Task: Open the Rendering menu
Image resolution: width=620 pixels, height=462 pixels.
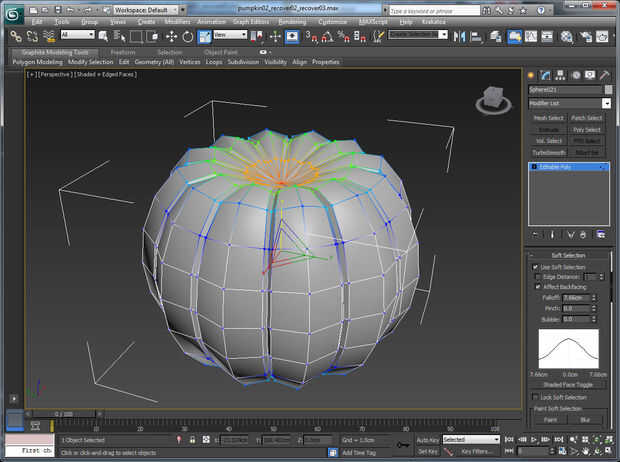Action: [x=292, y=21]
